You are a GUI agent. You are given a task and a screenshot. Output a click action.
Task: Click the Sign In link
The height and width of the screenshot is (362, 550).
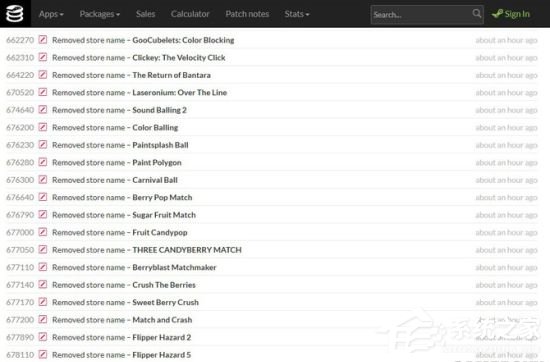point(517,14)
